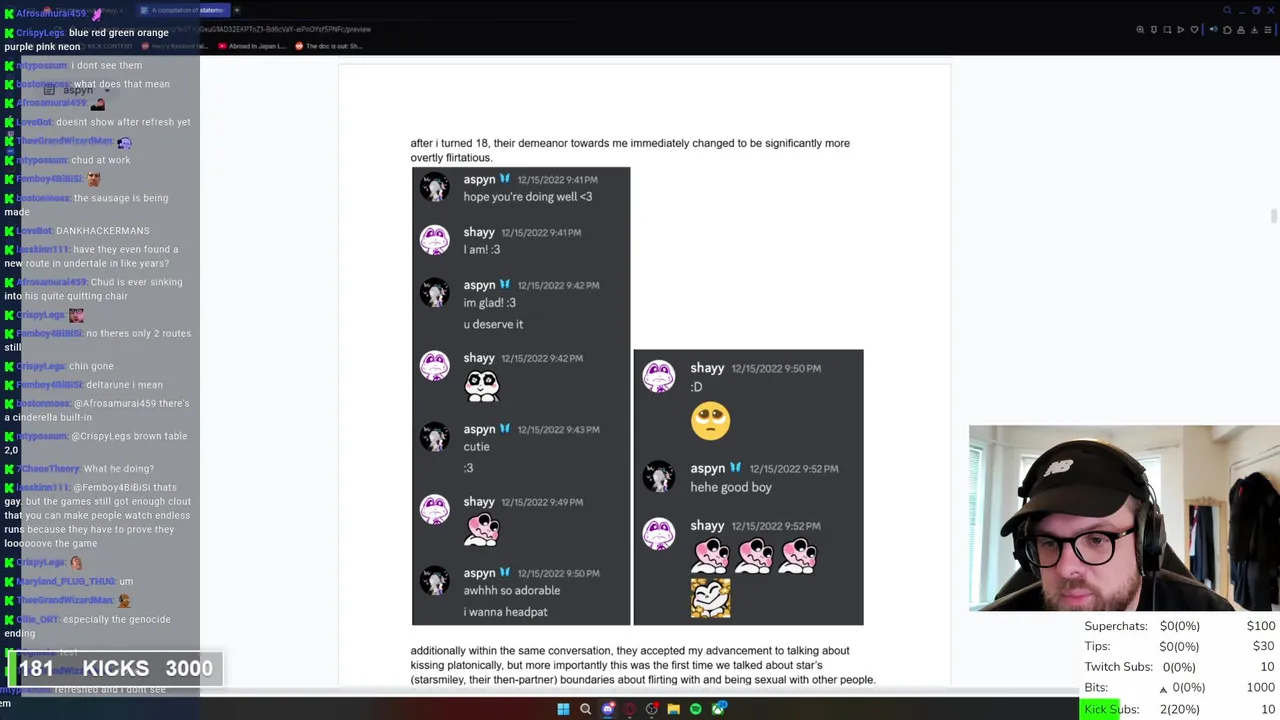Open Spotify from the taskbar
Screen dimensions: 1280x720
(x=696, y=709)
